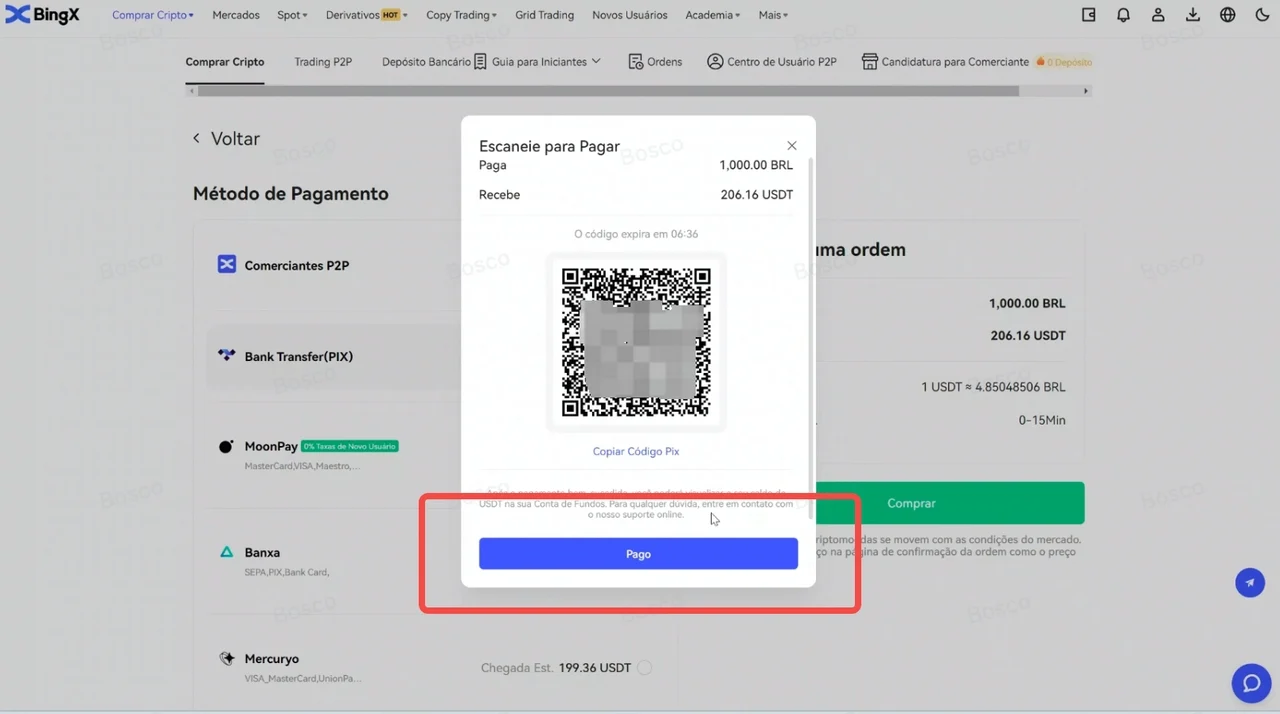This screenshot has height=714, width=1280.
Task: Expand the Comprar Cripto dropdown menu
Action: (153, 15)
